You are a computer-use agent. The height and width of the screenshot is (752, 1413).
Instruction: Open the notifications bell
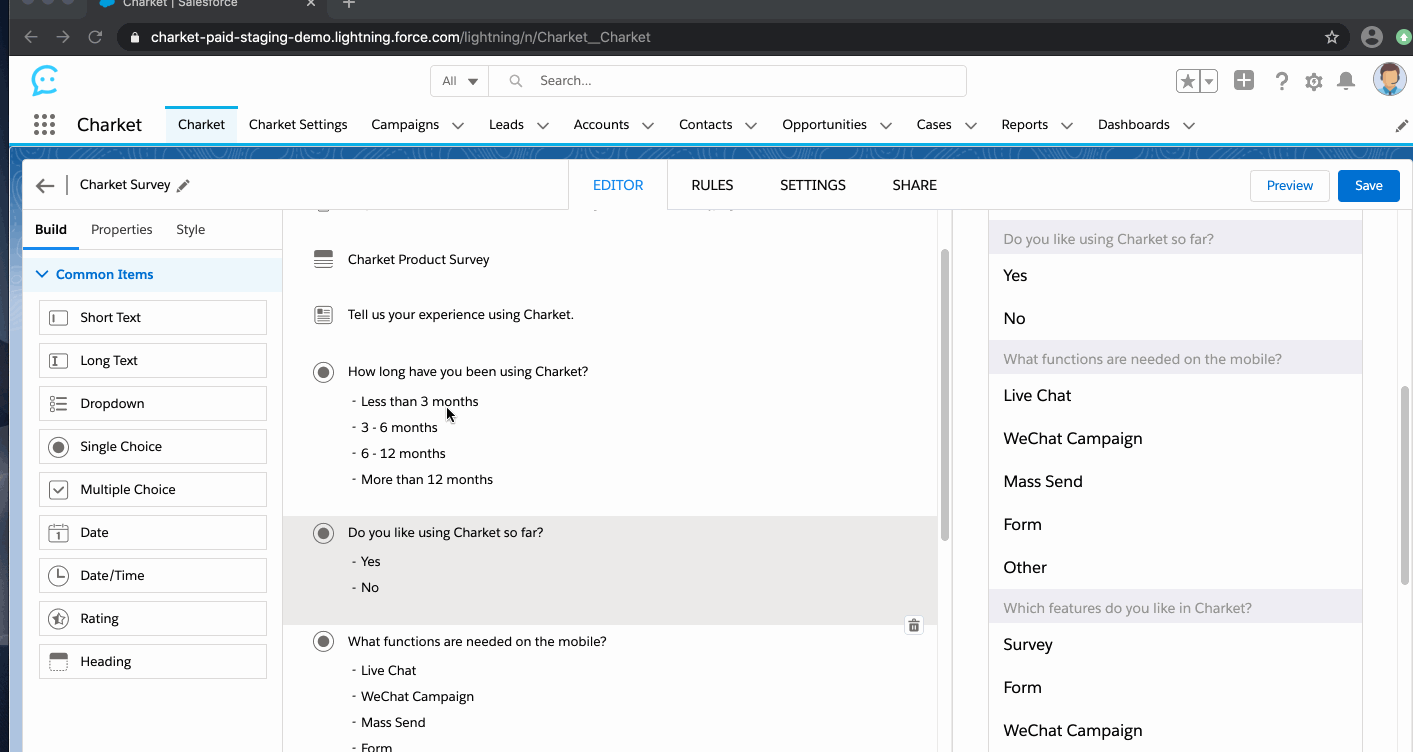(1346, 82)
